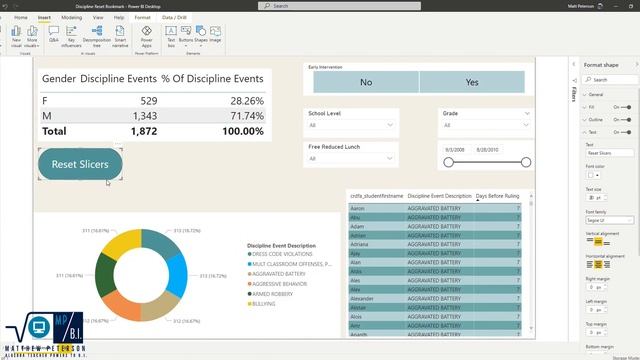Open the Filters pane funnel icon
The image size is (640, 360).
tap(574, 80)
